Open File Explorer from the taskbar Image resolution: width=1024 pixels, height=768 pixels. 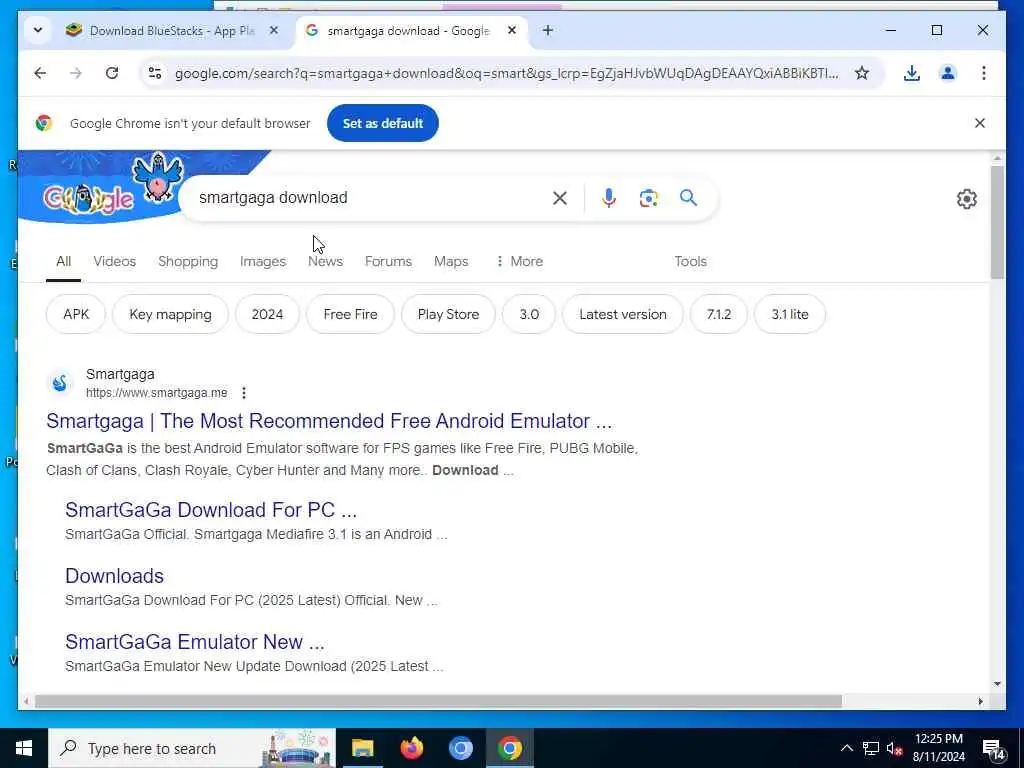coord(362,748)
